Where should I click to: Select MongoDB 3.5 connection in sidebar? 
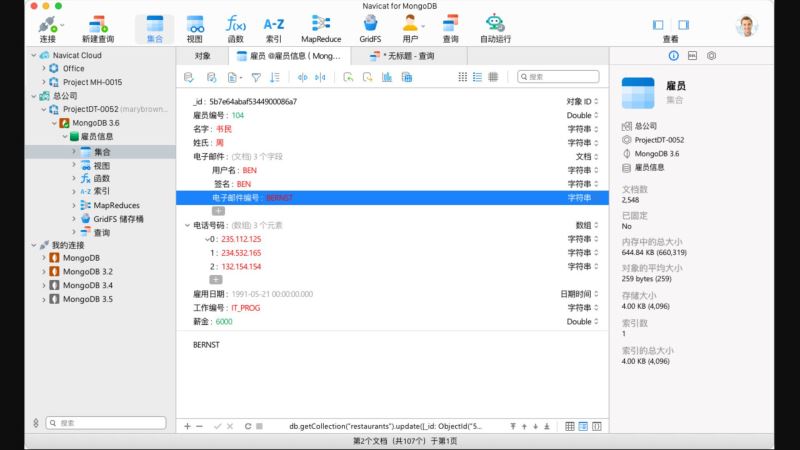[x=87, y=299]
